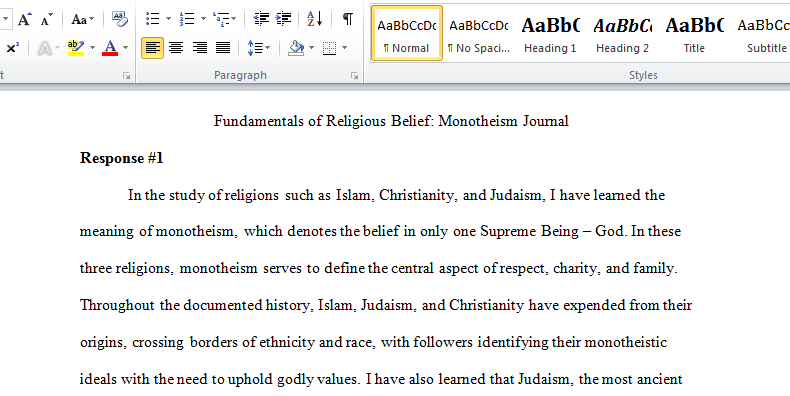This screenshot has width=790, height=396.
Task: Select the No Spacing style
Action: coord(479,33)
